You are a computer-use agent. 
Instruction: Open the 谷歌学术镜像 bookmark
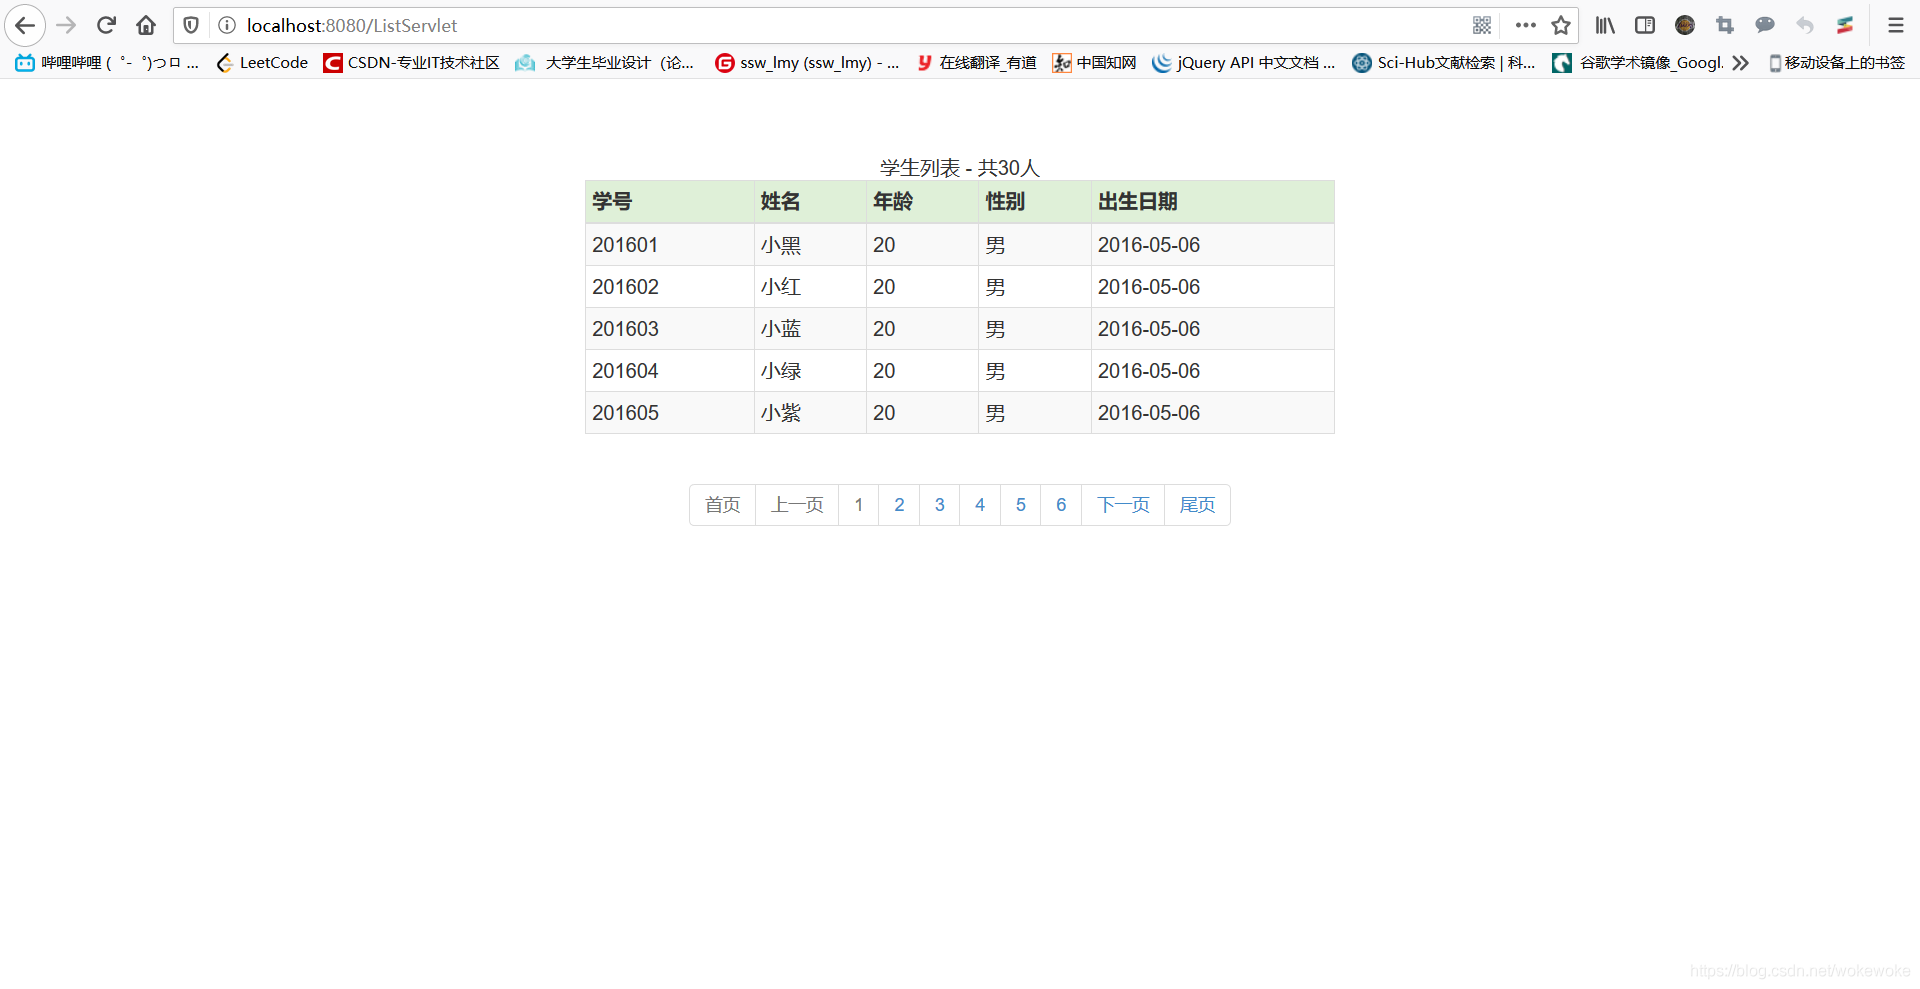coord(1638,63)
